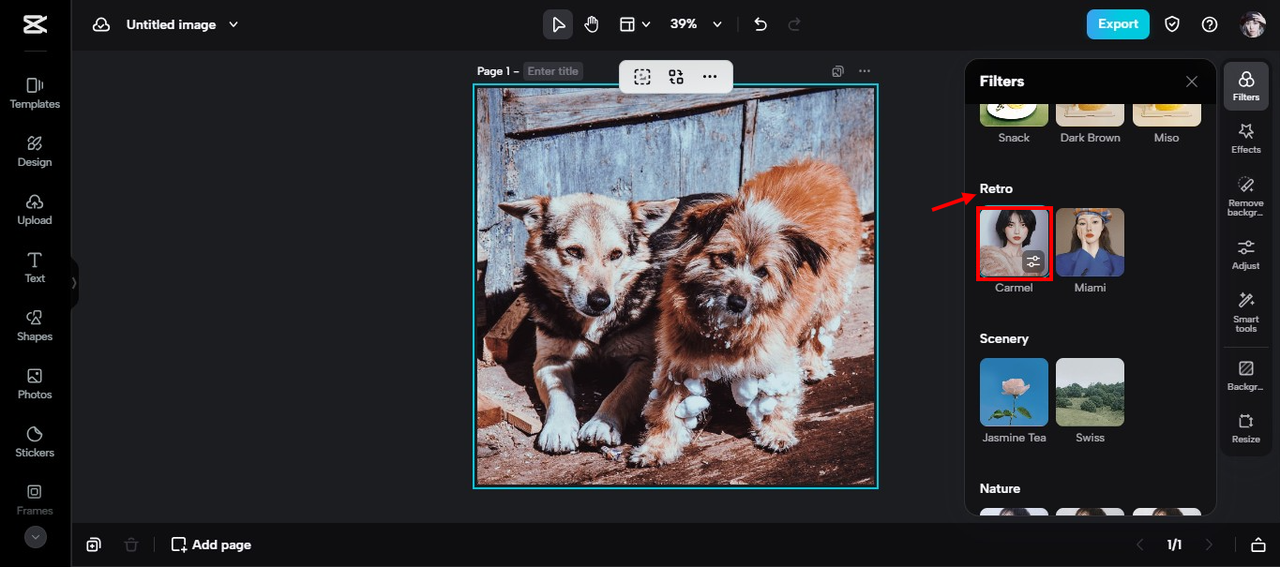Expand more sidebar items with down chevron
1280x567 pixels.
35,537
